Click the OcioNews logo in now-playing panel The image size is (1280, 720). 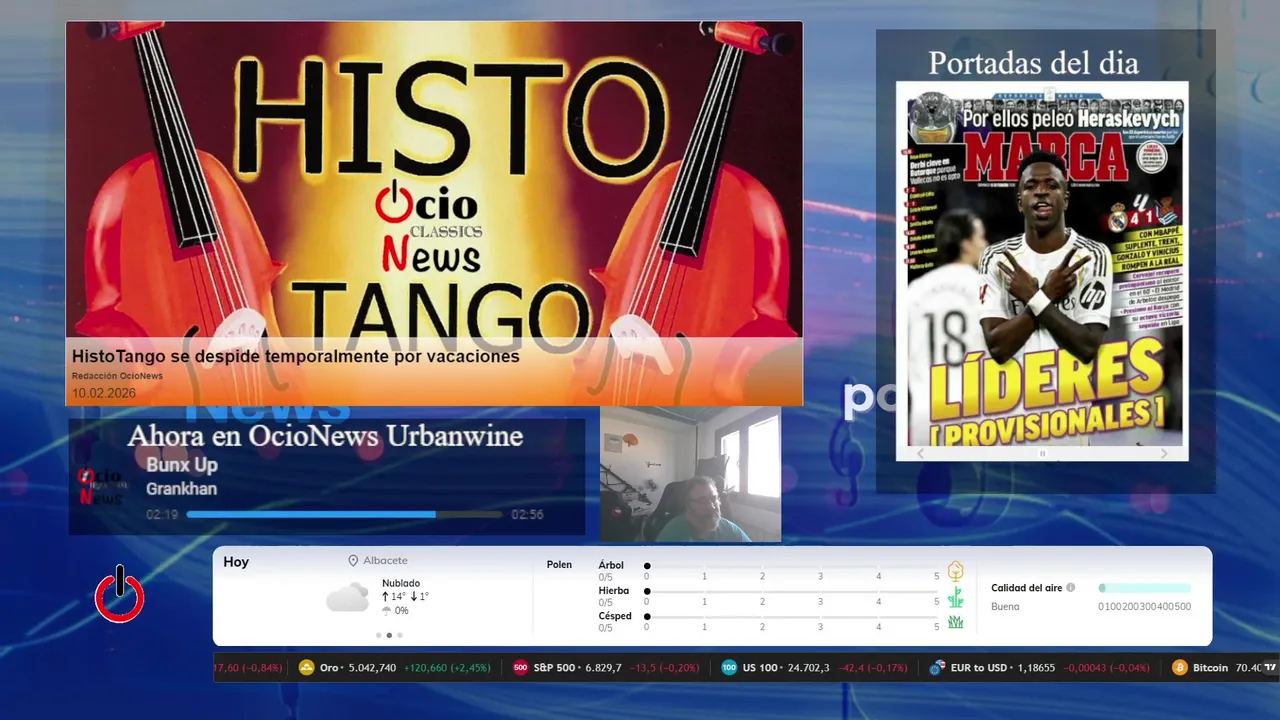pyautogui.click(x=100, y=486)
